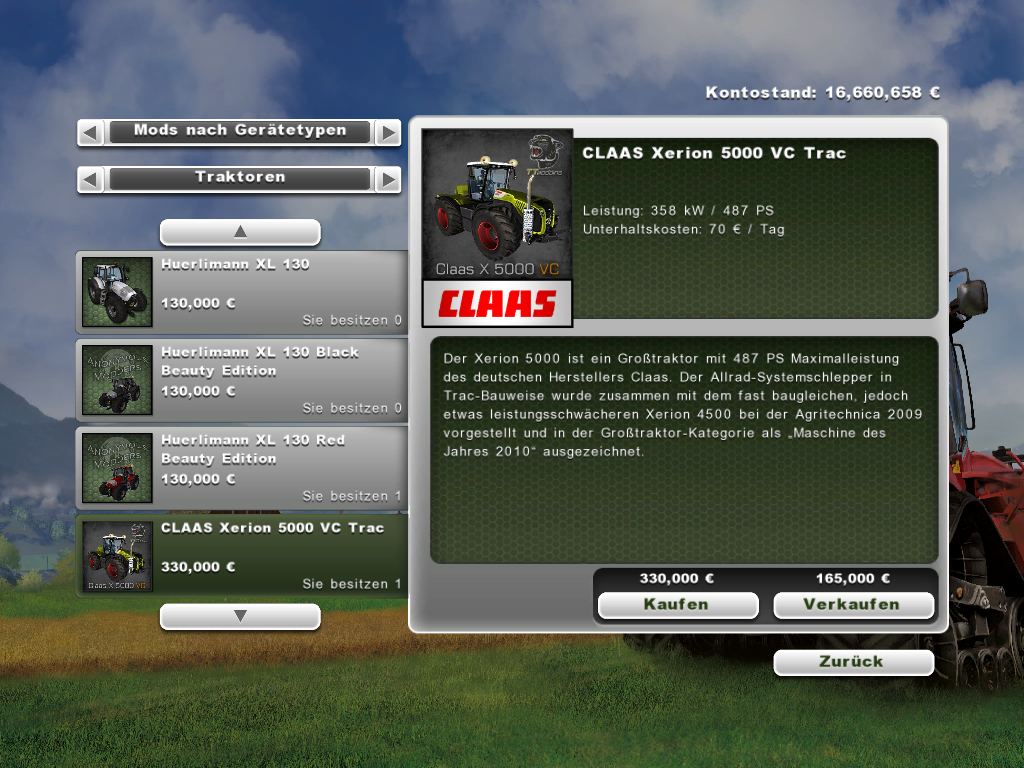Click left arrow beside Traktoren category
1024x768 pixels.
[x=91, y=180]
